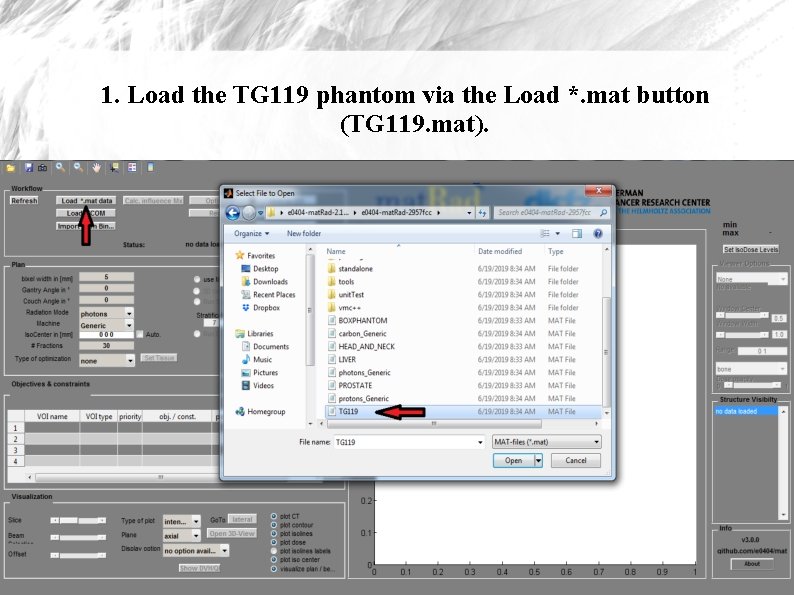Toggle the plot iso center radio button
Viewport: 794px width, 595px height.
[x=273, y=560]
